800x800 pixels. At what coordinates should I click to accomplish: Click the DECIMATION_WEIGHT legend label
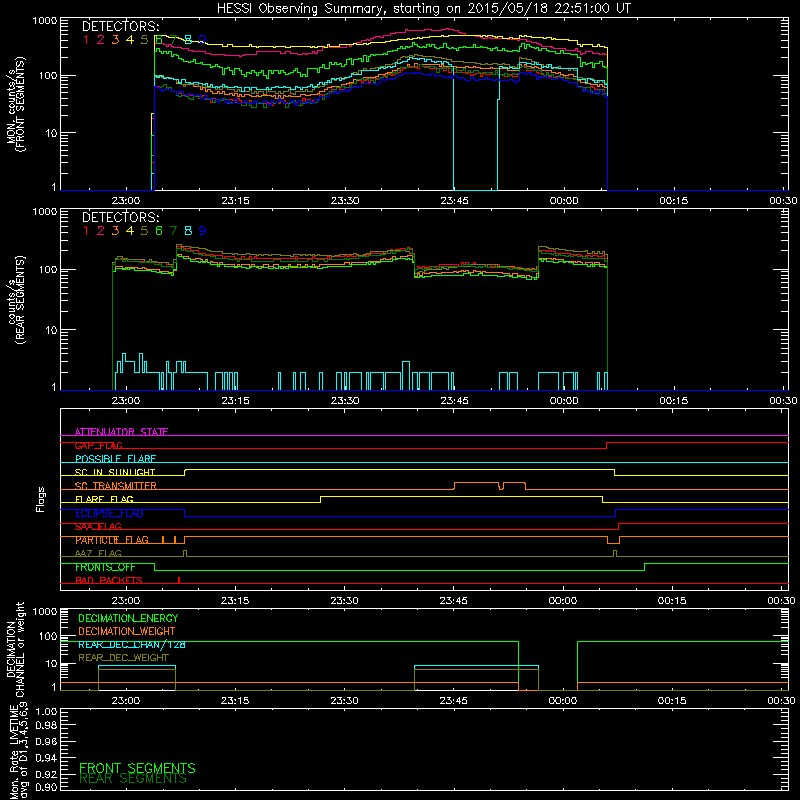click(127, 632)
